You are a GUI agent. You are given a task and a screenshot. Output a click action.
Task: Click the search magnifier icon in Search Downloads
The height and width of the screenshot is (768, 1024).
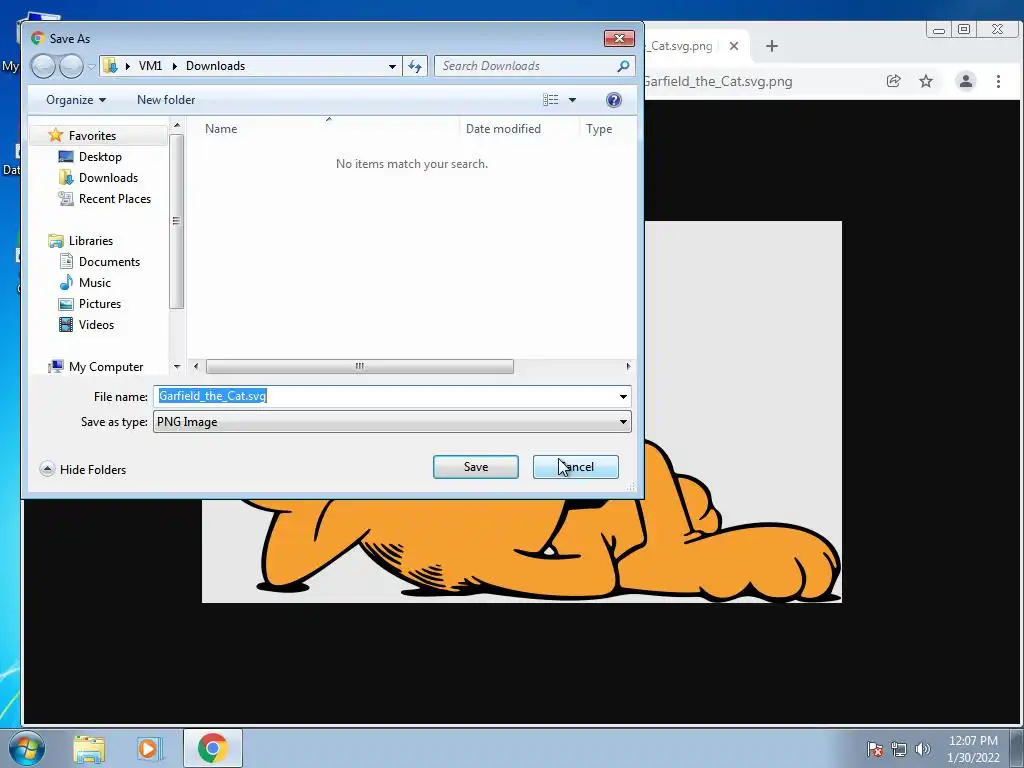(x=623, y=66)
